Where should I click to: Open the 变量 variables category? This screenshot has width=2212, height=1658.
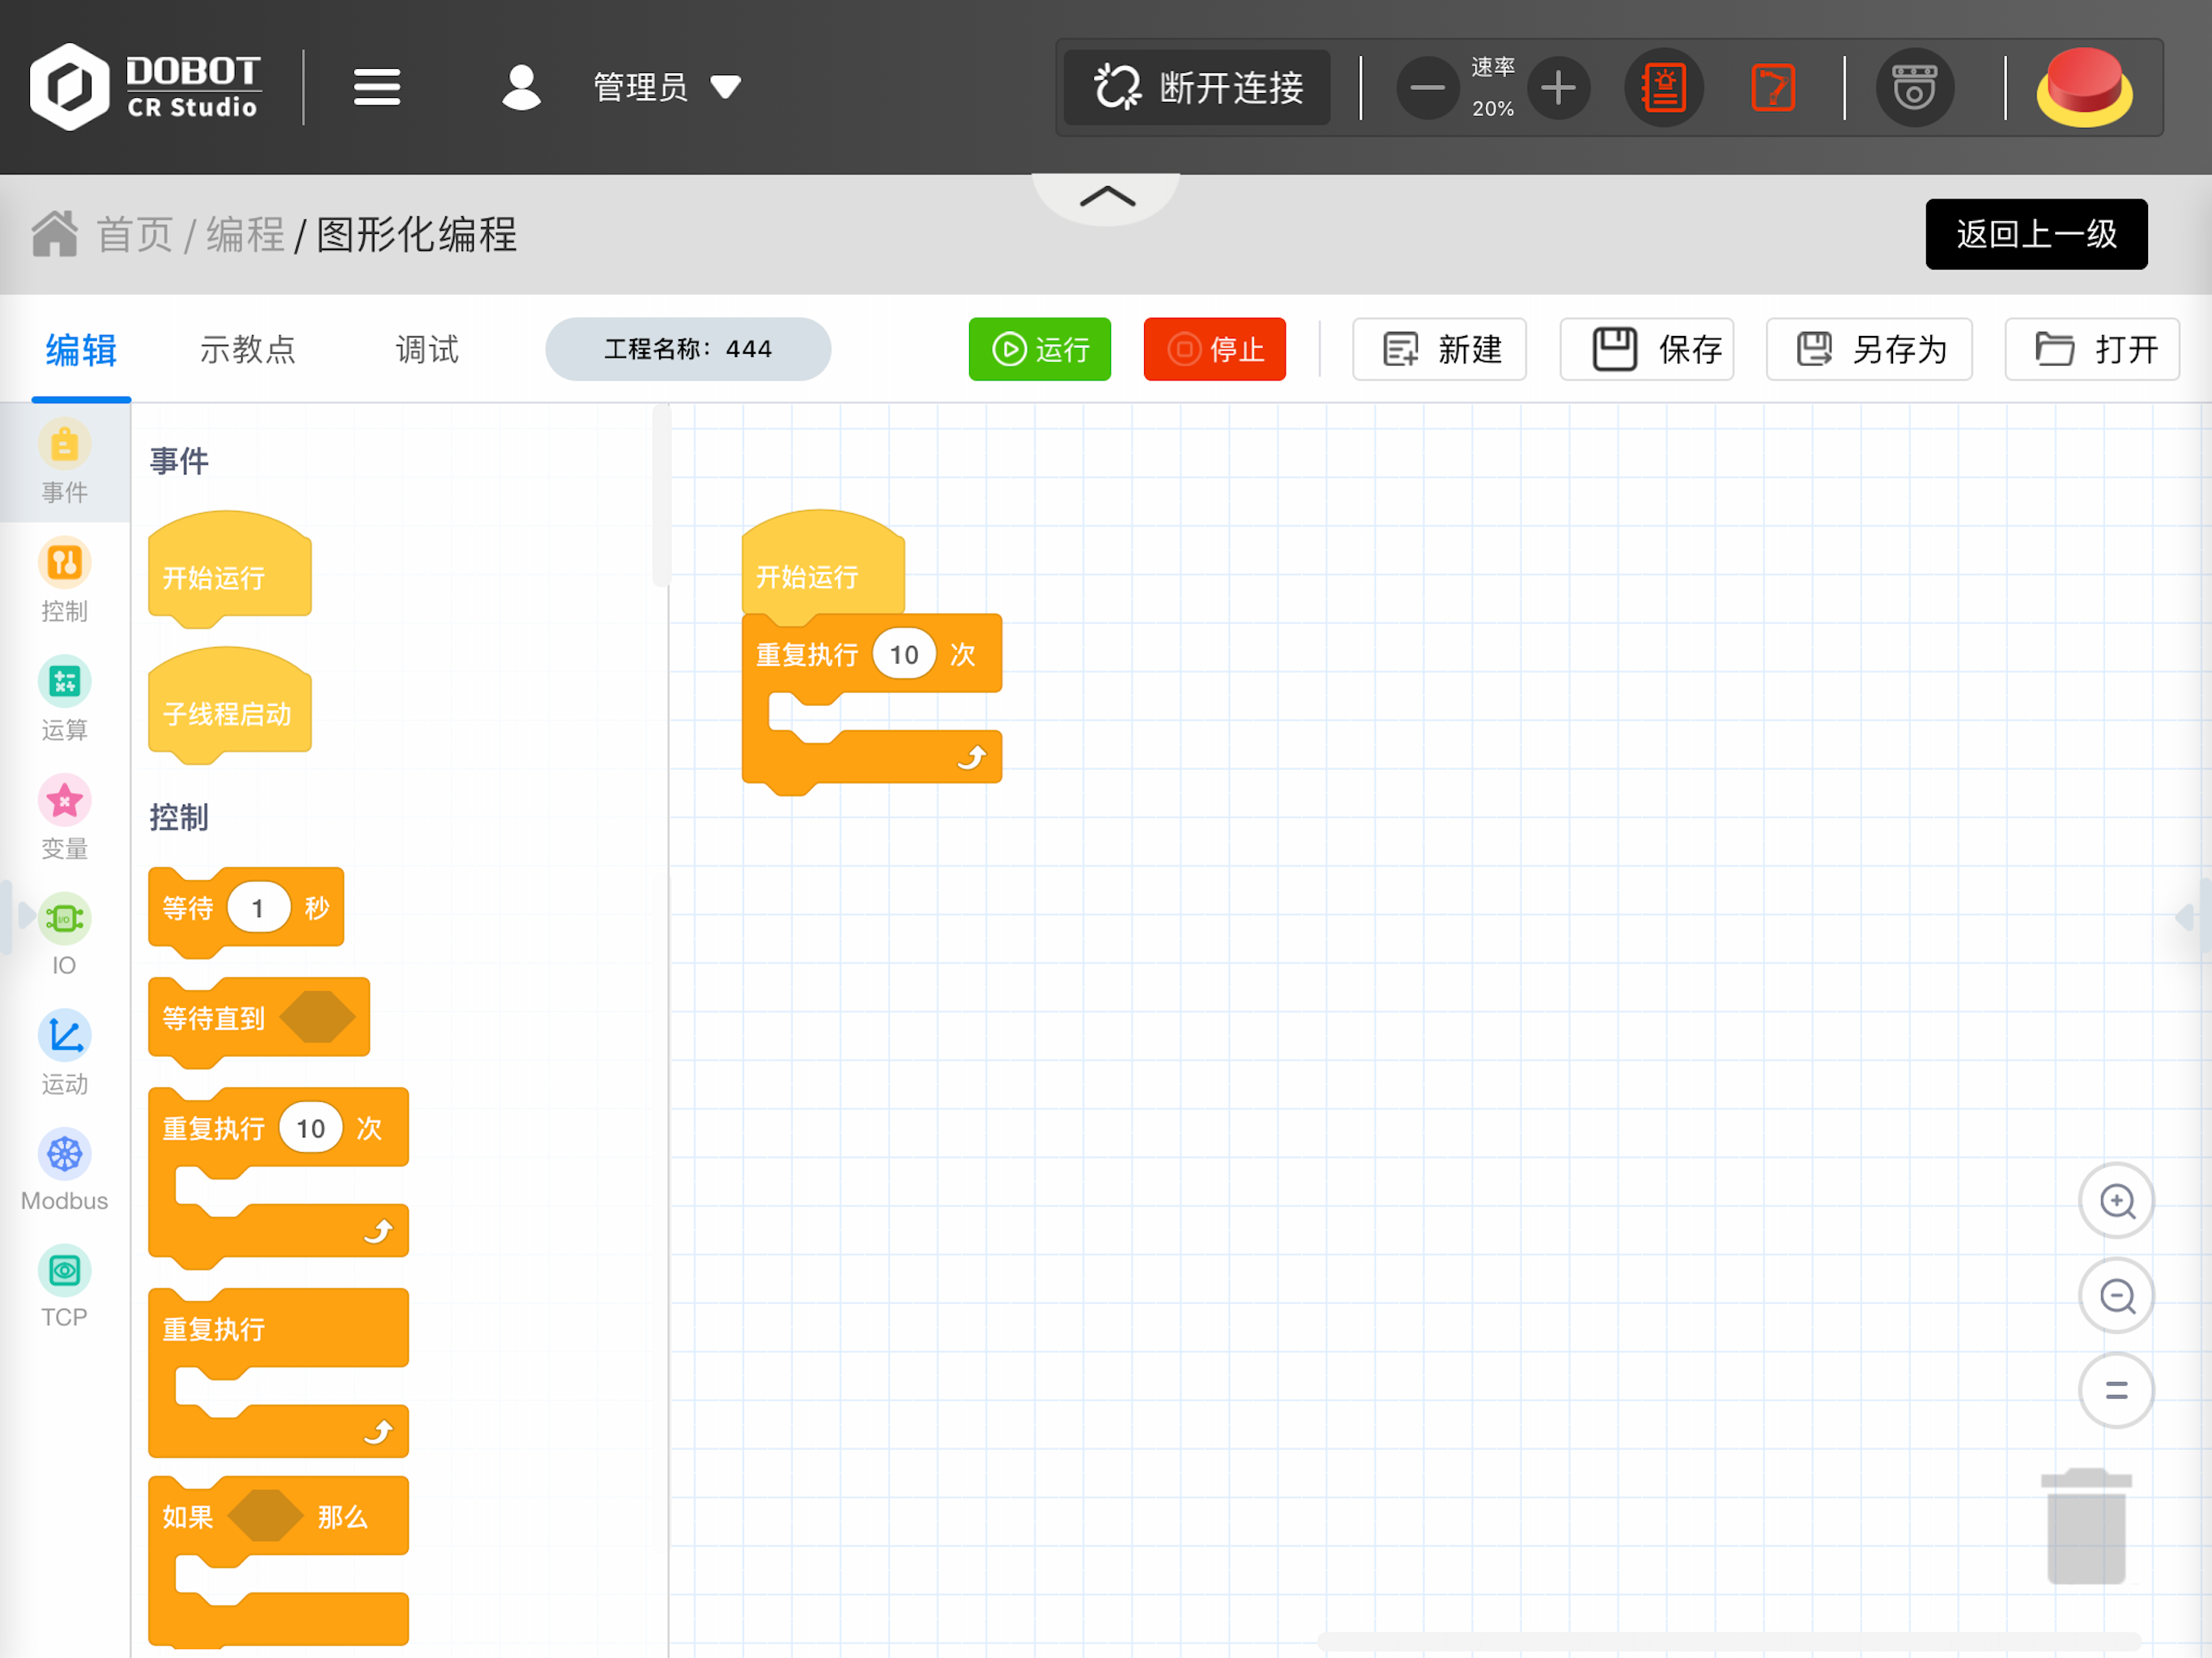pos(64,817)
